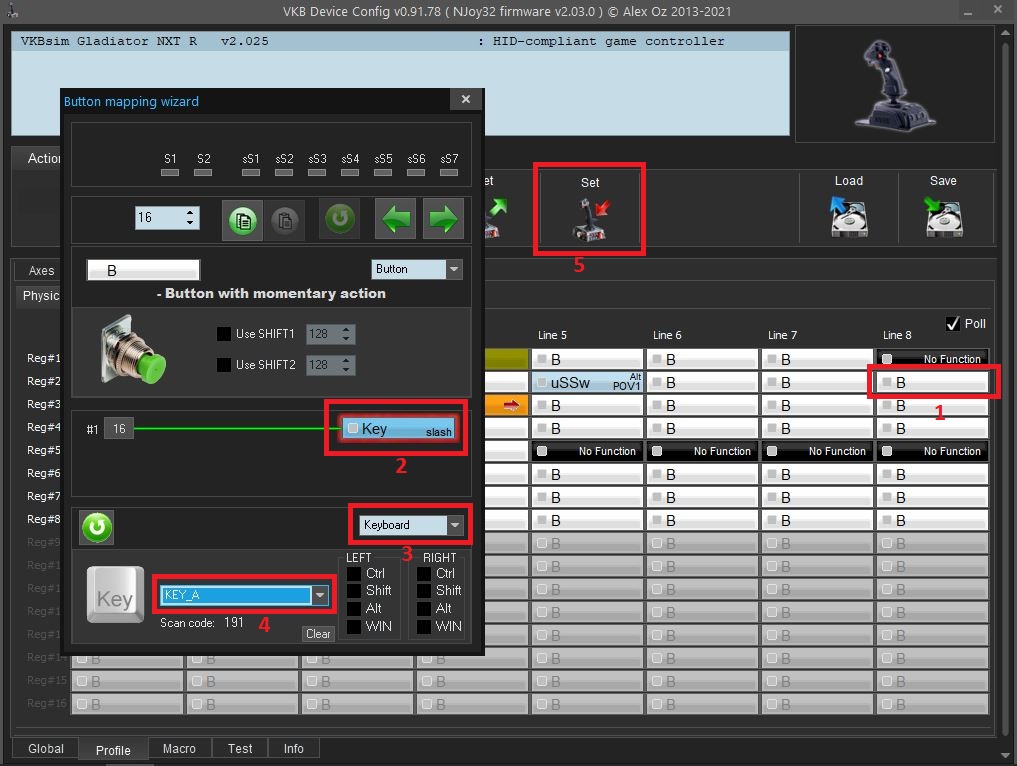Click the green copy button in wizard
1017x766 pixels.
[243, 220]
